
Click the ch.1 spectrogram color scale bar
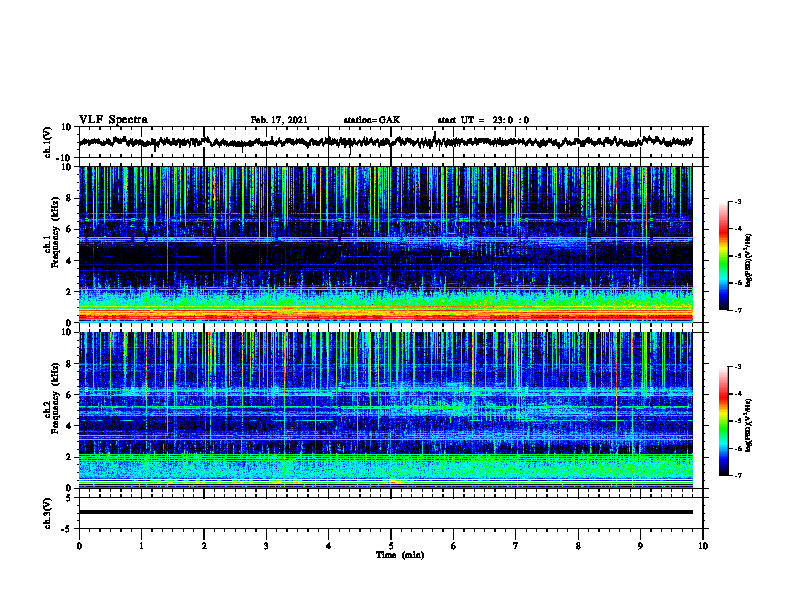click(723, 256)
